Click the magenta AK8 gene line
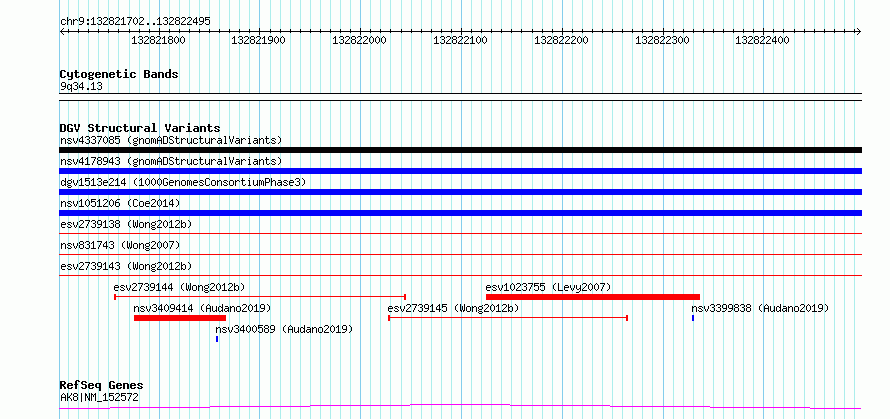 click(460, 407)
